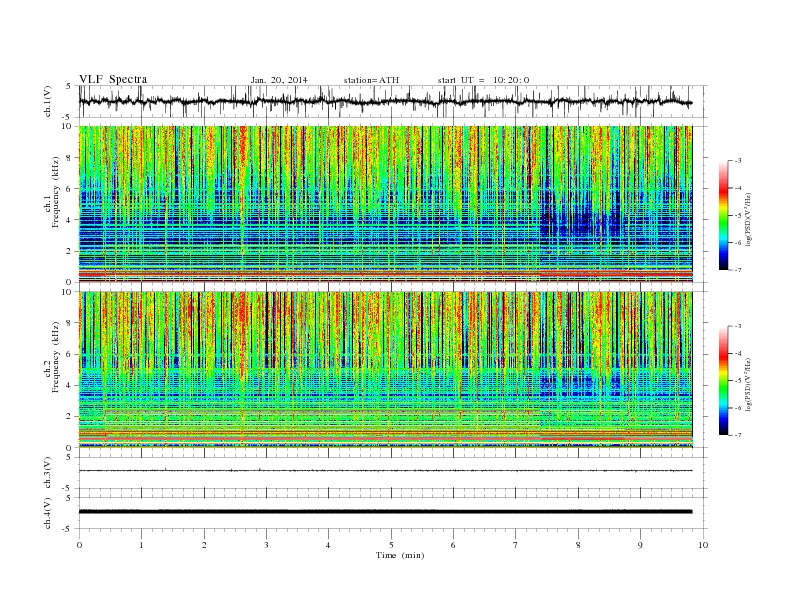Click the '-5' label on ch.1 color bar
This screenshot has height=612, width=792.
(x=738, y=216)
